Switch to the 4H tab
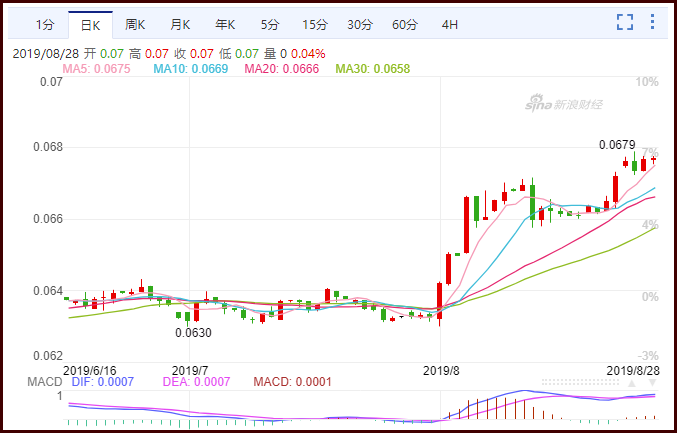Screen dimensions: 677x433 click(x=450, y=25)
